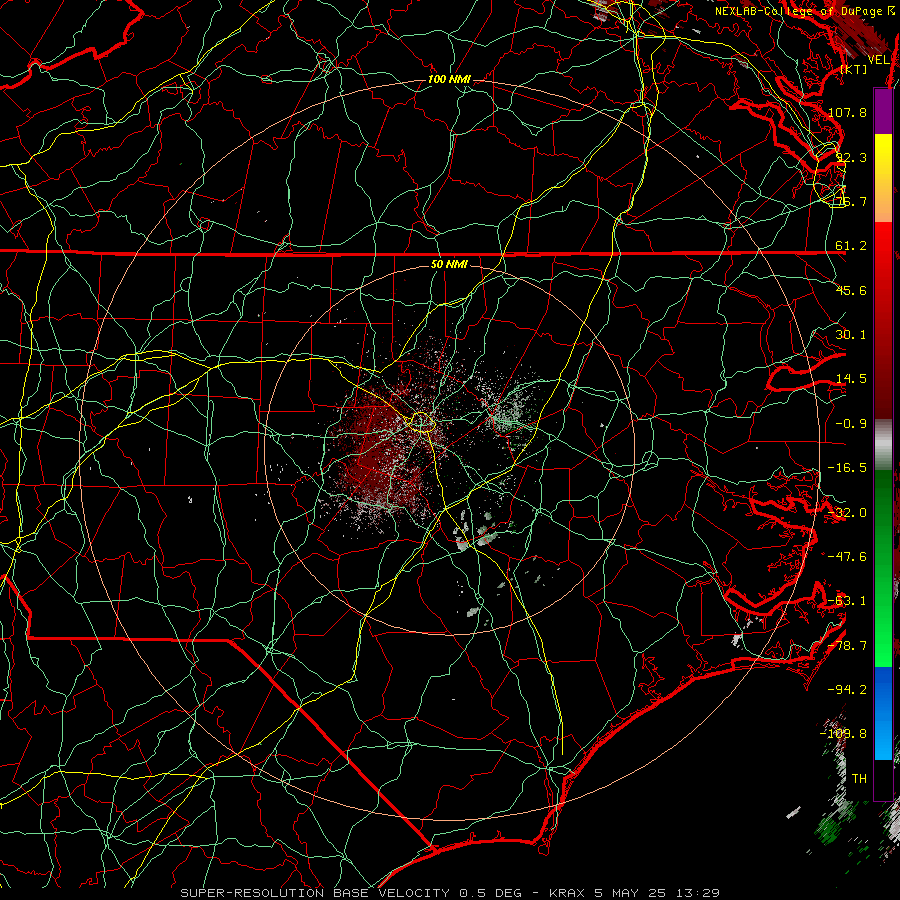Screen dimensions: 900x900
Task: Click the 45.6 velocity scale value
Action: point(851,290)
